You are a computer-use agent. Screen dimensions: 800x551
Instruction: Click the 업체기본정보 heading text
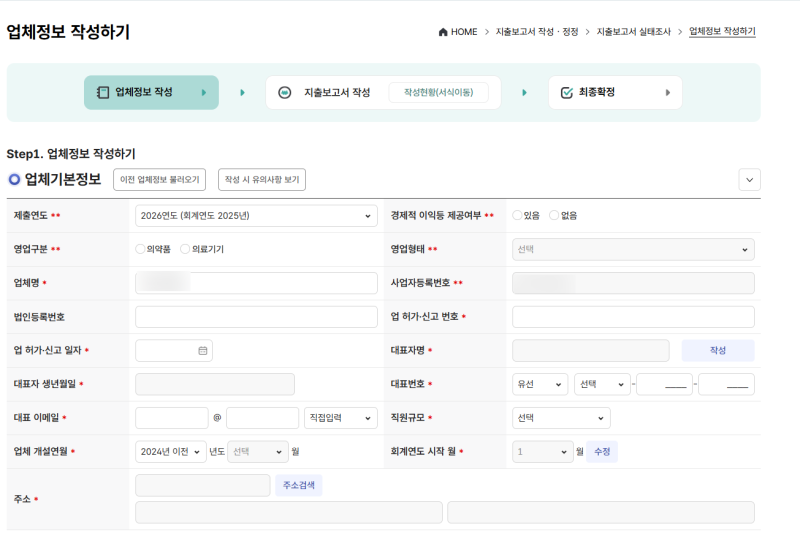point(63,180)
